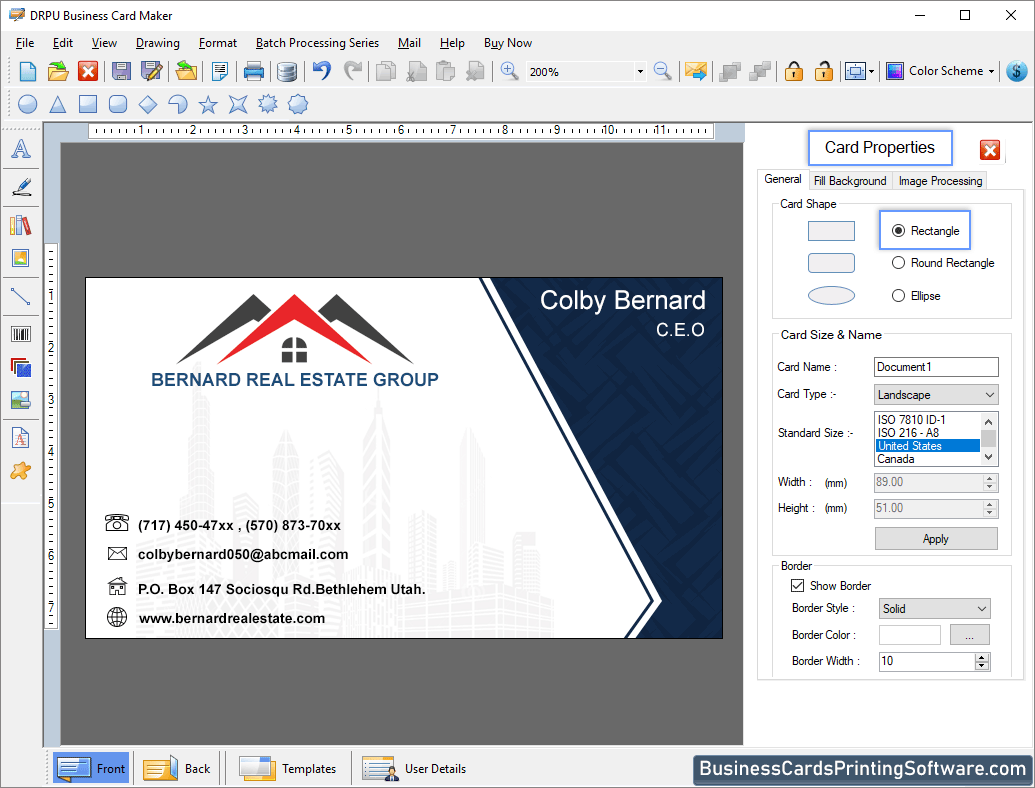The width and height of the screenshot is (1035, 788).
Task: Click the Apply button
Action: 936,539
